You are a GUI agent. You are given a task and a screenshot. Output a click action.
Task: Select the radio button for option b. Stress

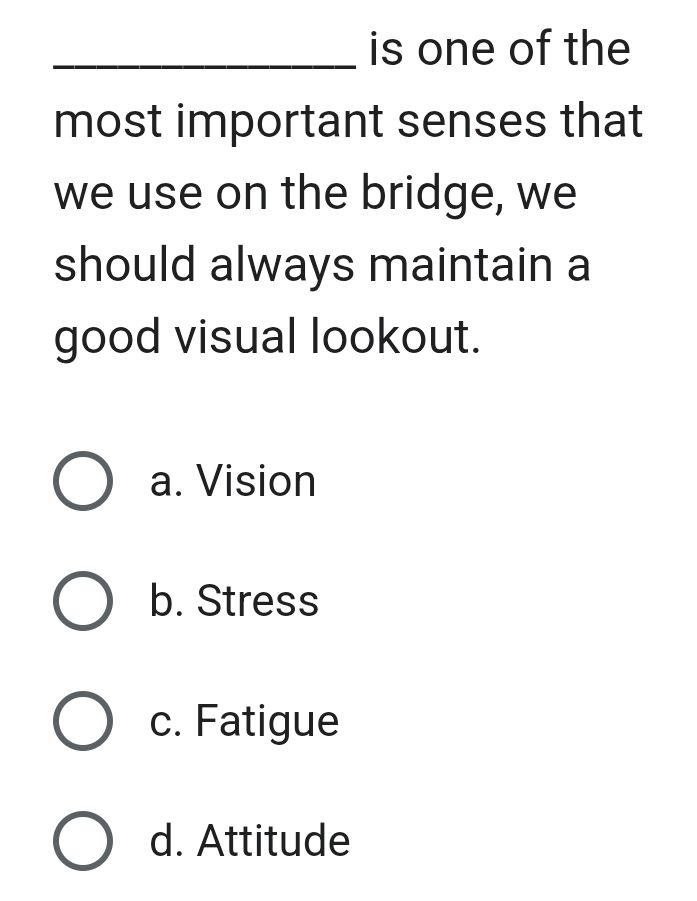tap(83, 600)
